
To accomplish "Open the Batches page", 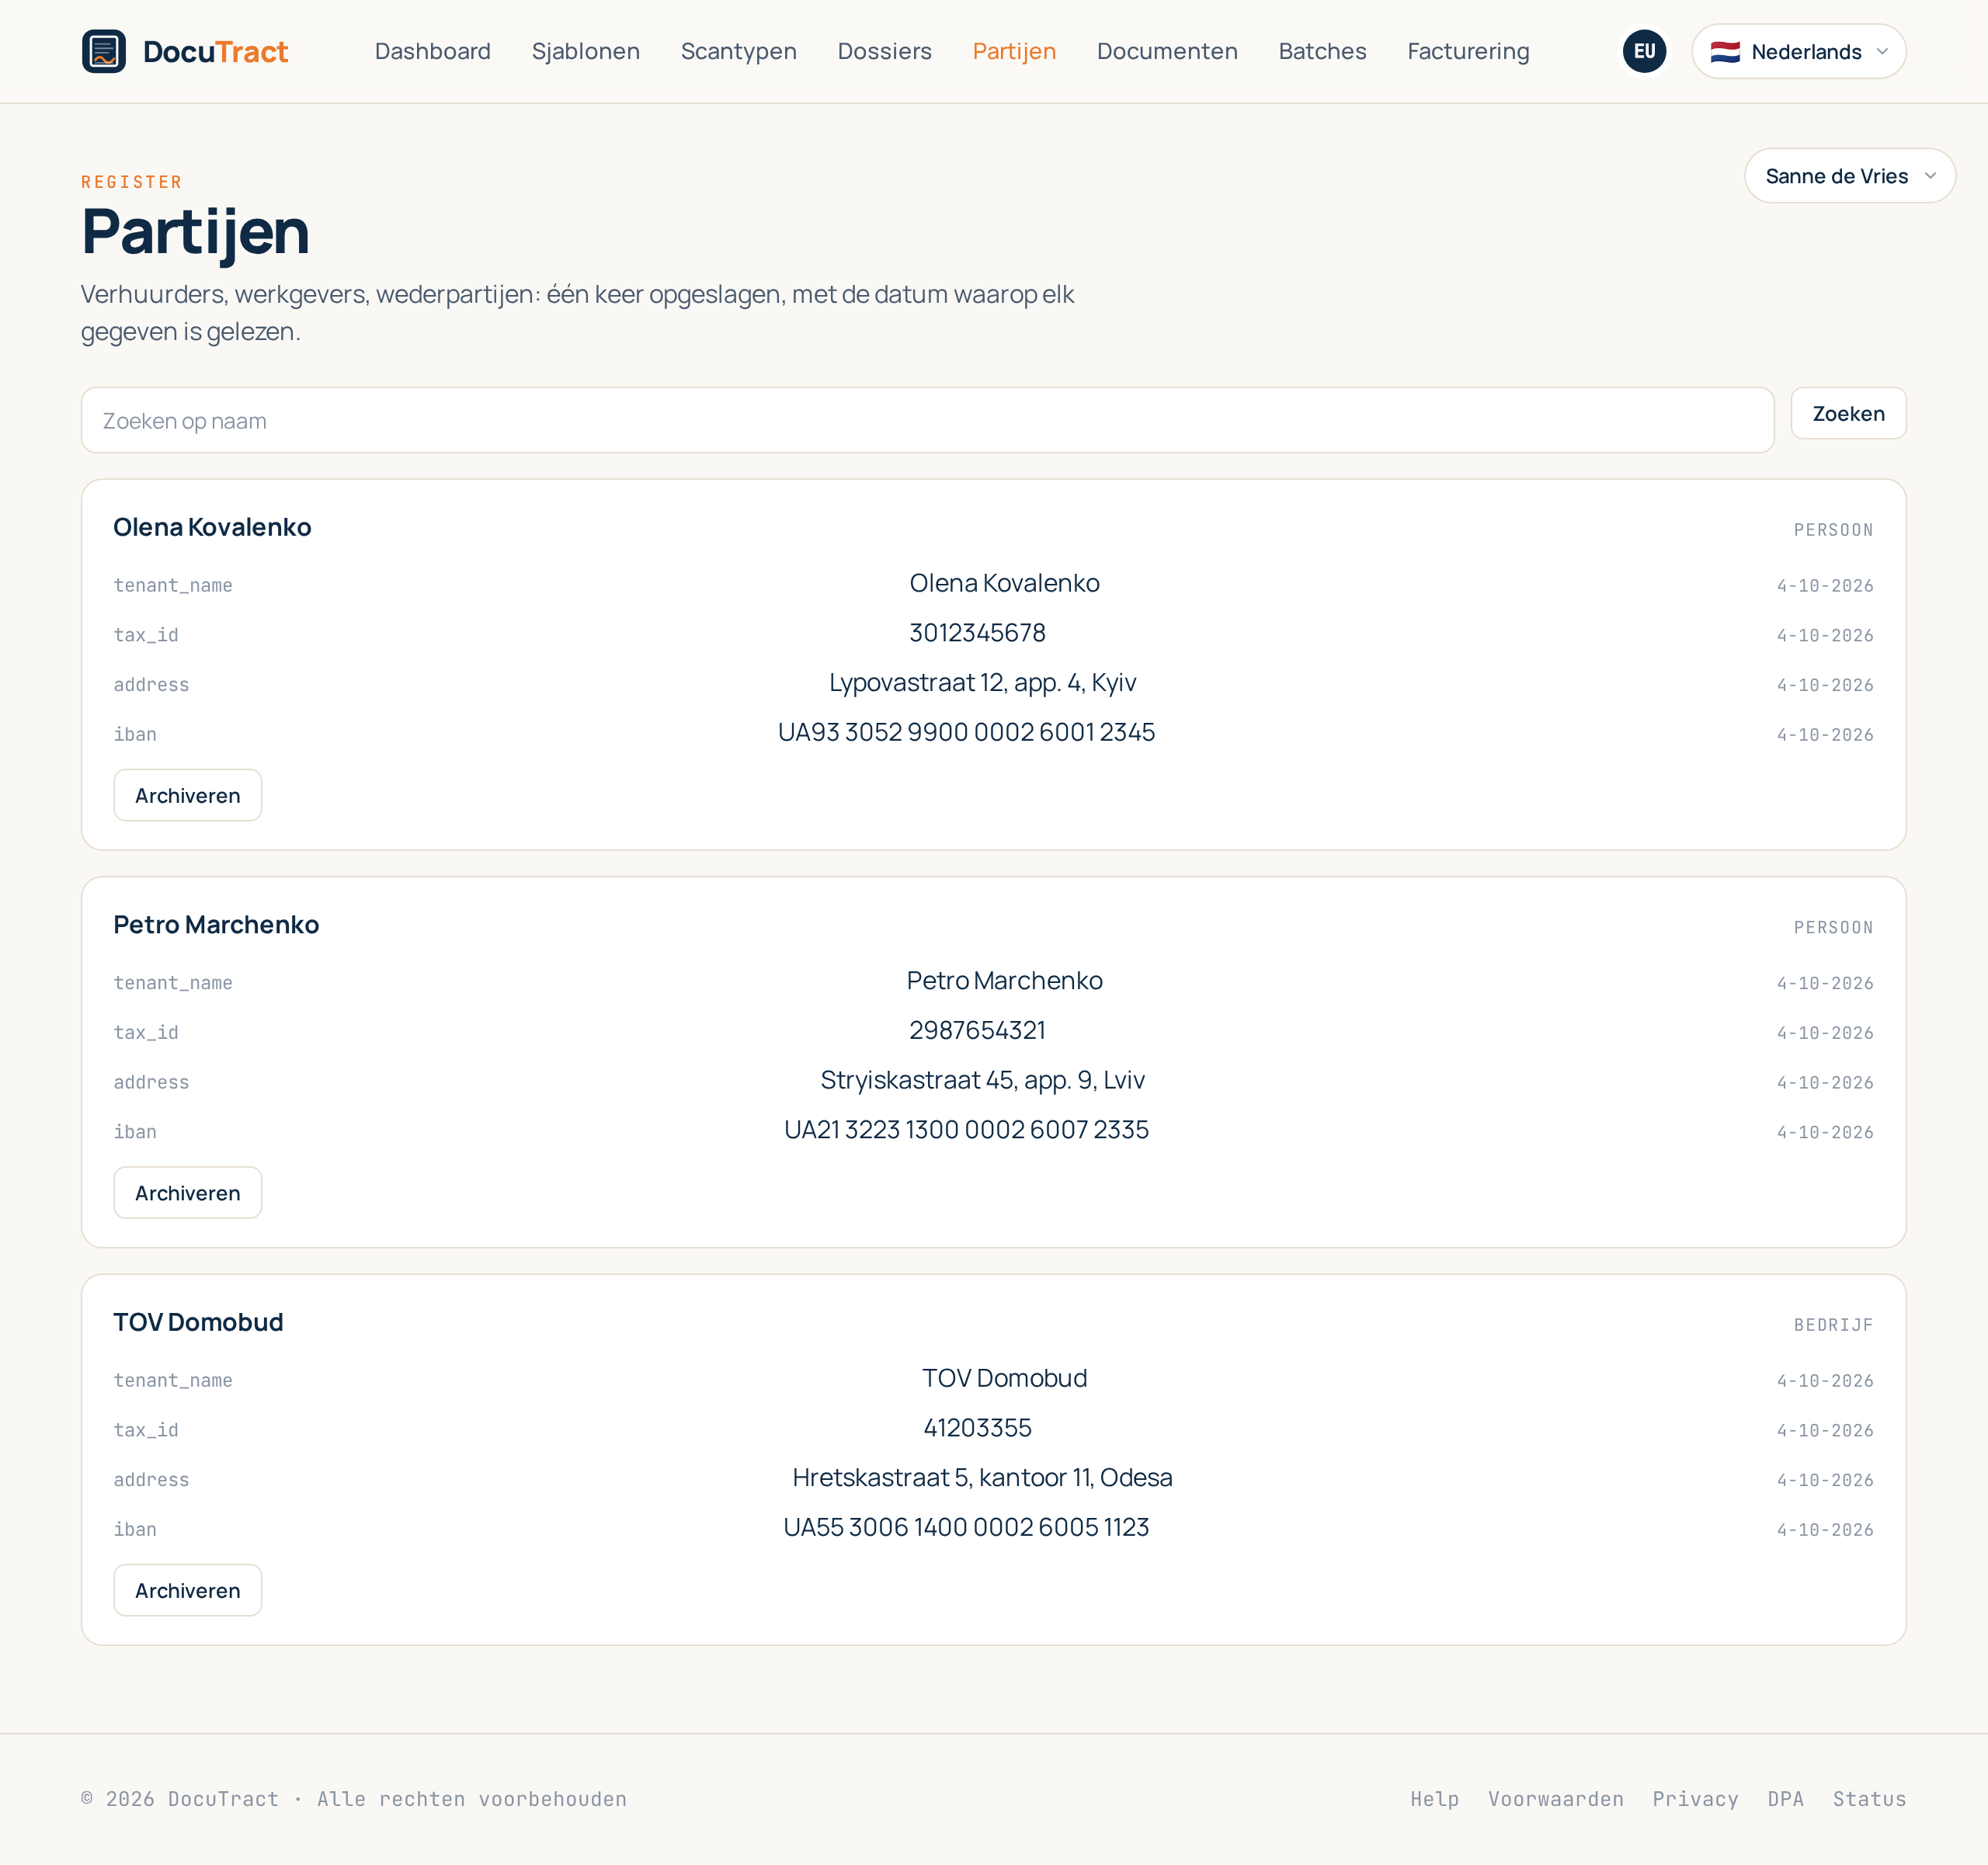I will pyautogui.click(x=1322, y=51).
